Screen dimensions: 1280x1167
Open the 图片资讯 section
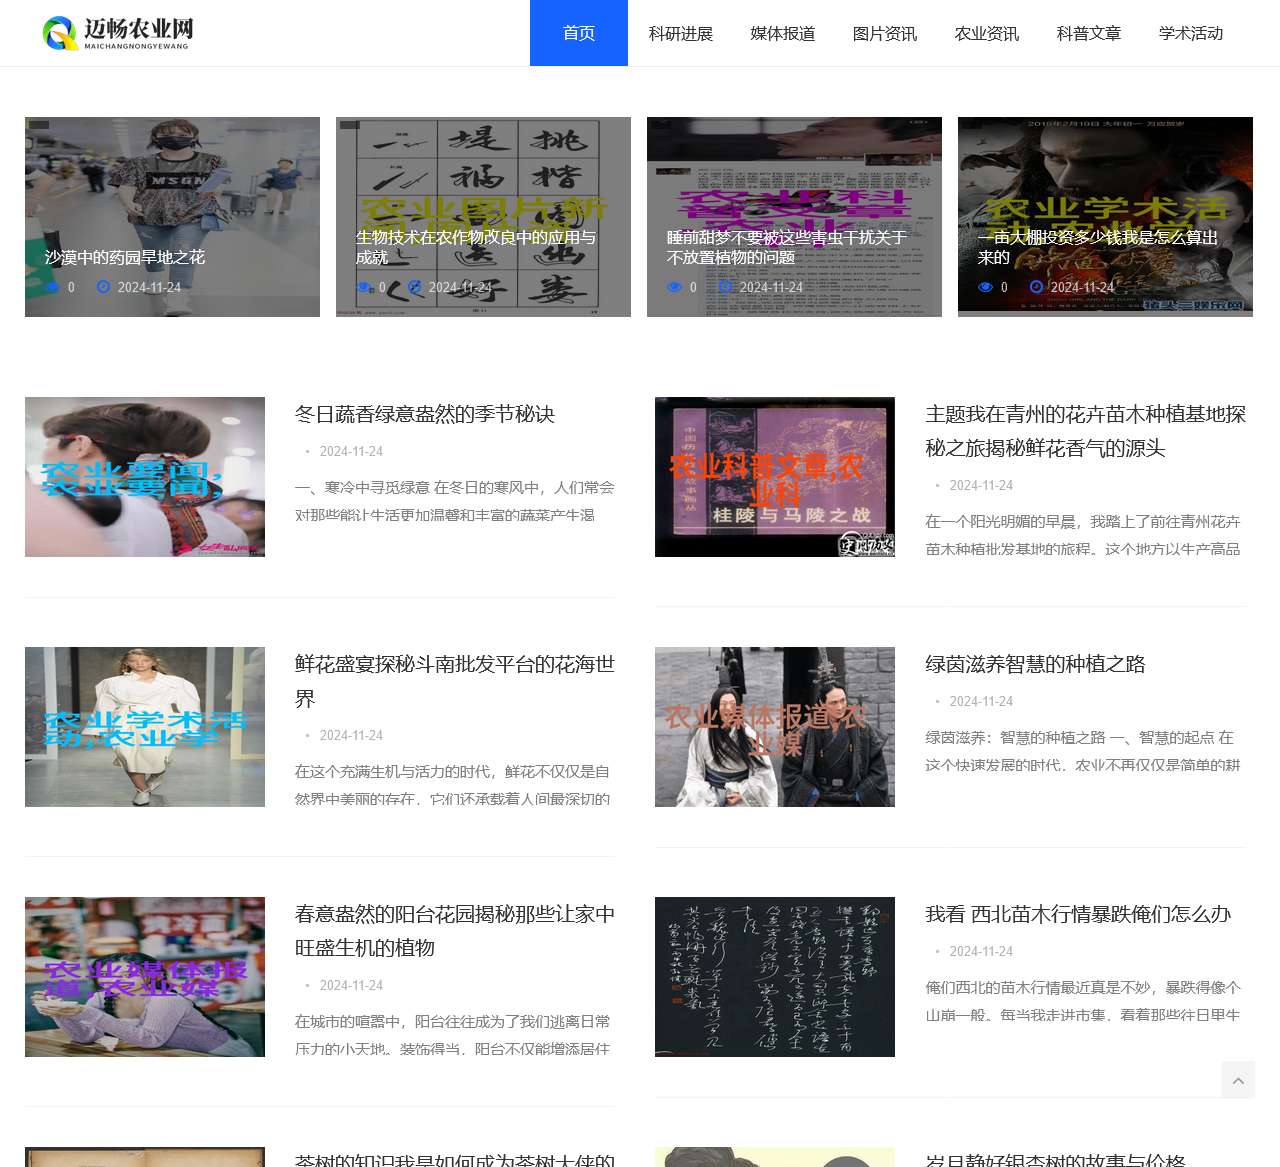(x=884, y=33)
